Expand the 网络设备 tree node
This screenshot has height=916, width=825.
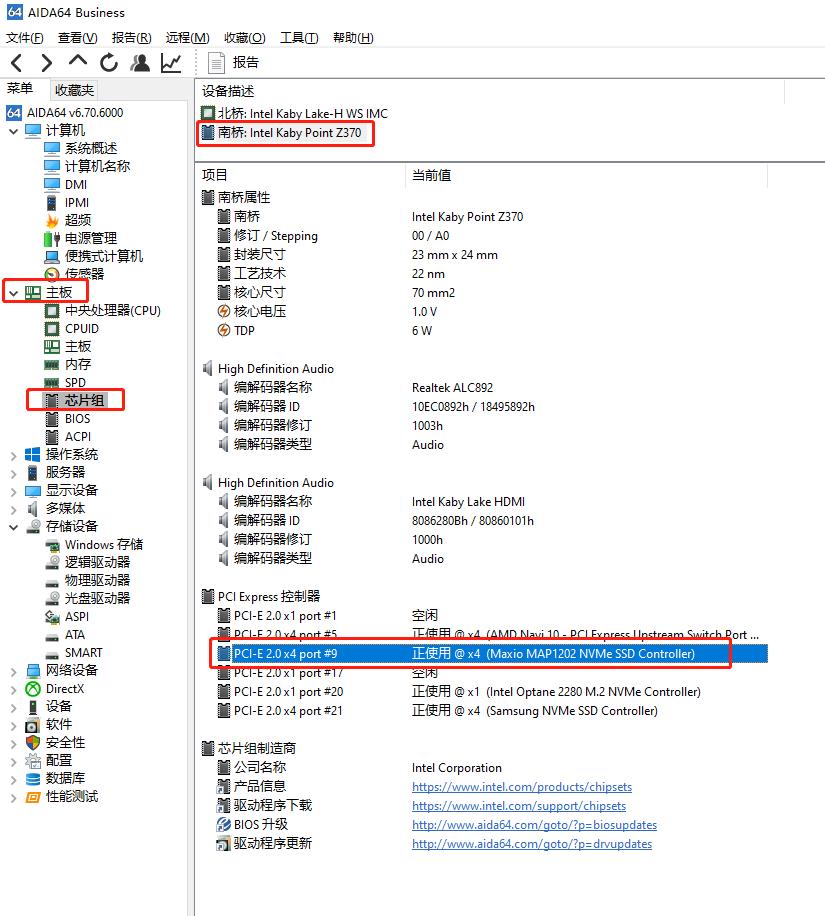tap(13, 671)
